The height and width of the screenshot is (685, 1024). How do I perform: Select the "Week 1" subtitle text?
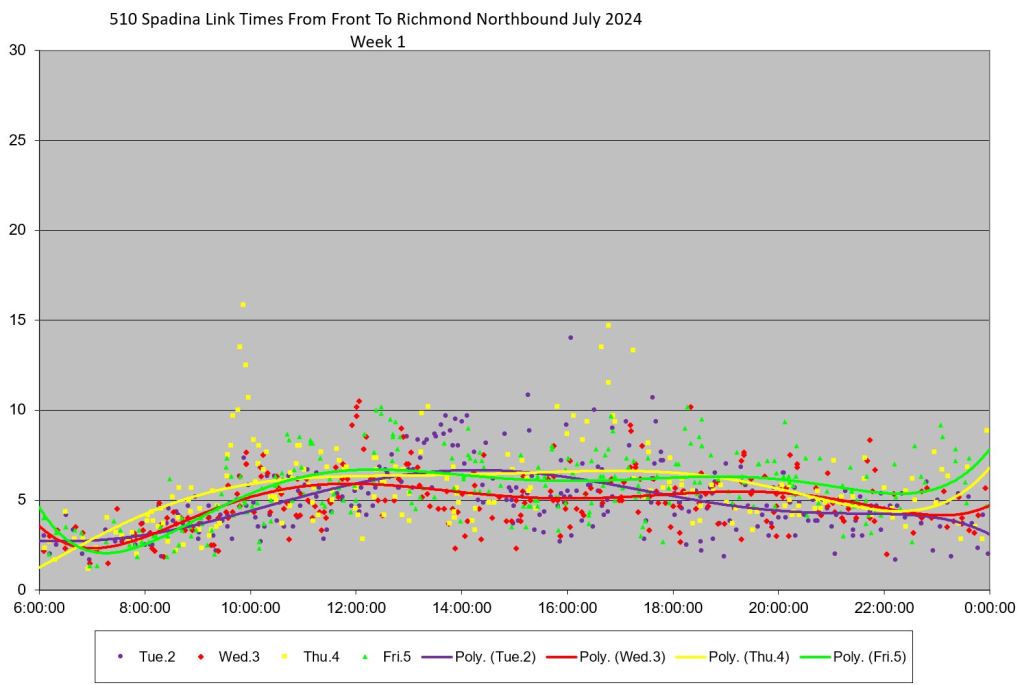tap(377, 41)
